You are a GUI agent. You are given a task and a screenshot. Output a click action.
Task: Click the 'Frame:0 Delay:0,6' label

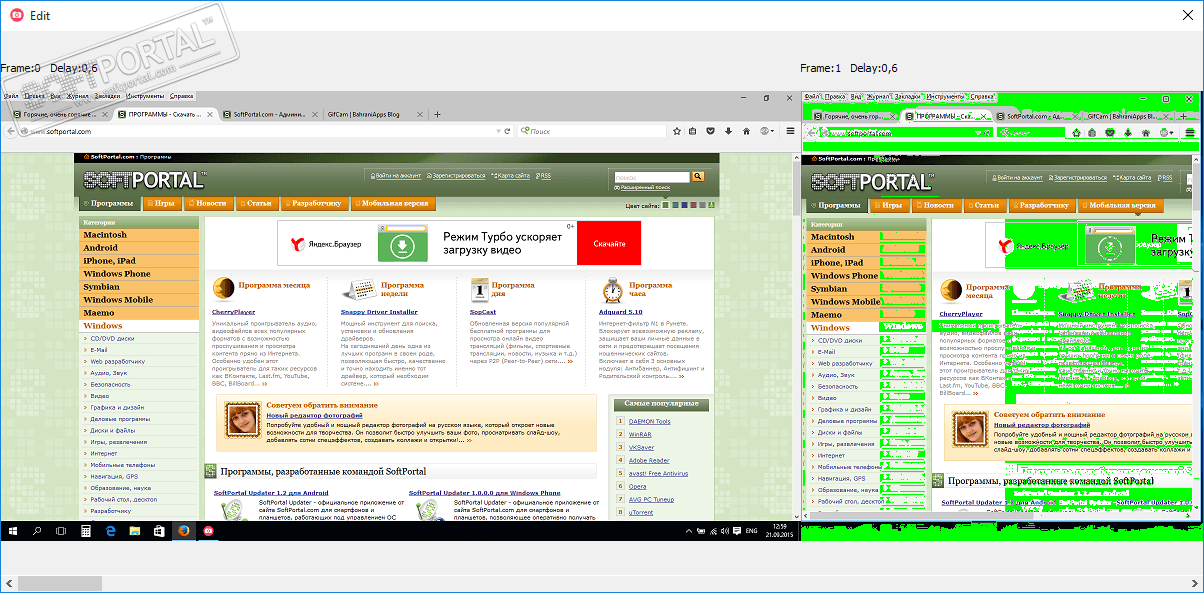(x=49, y=68)
